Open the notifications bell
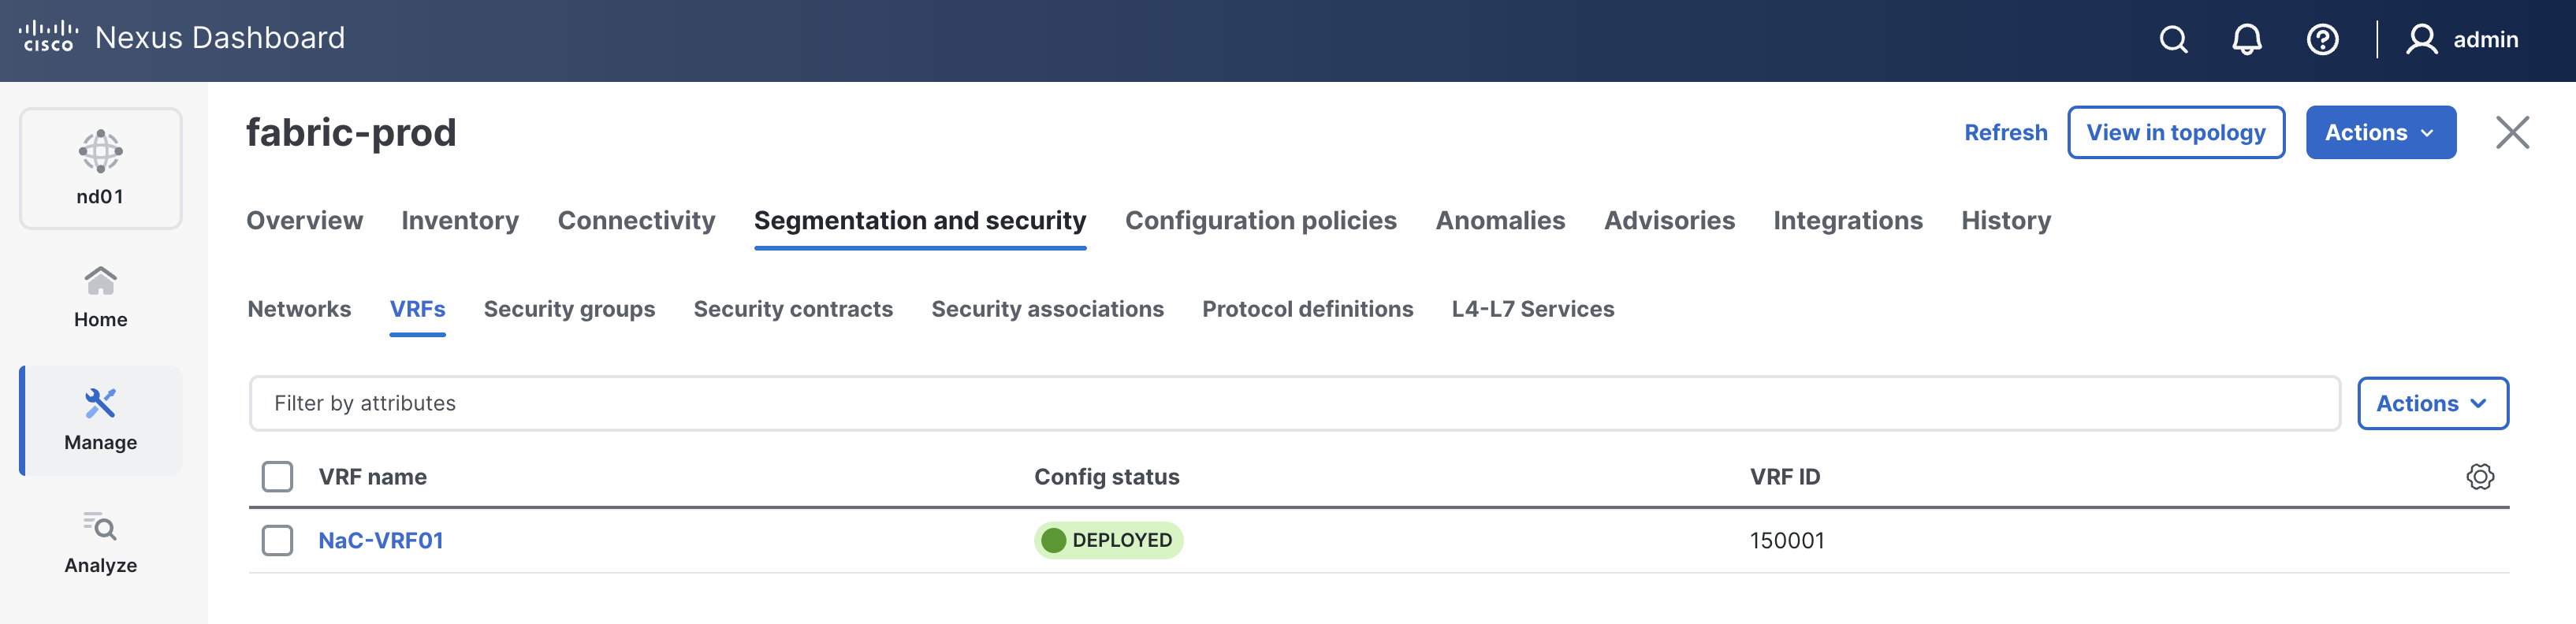 click(x=2247, y=40)
